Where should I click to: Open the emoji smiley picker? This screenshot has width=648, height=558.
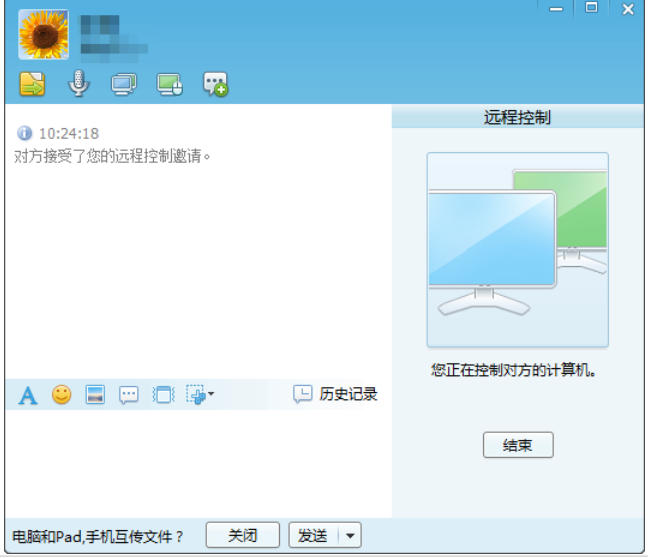(62, 394)
